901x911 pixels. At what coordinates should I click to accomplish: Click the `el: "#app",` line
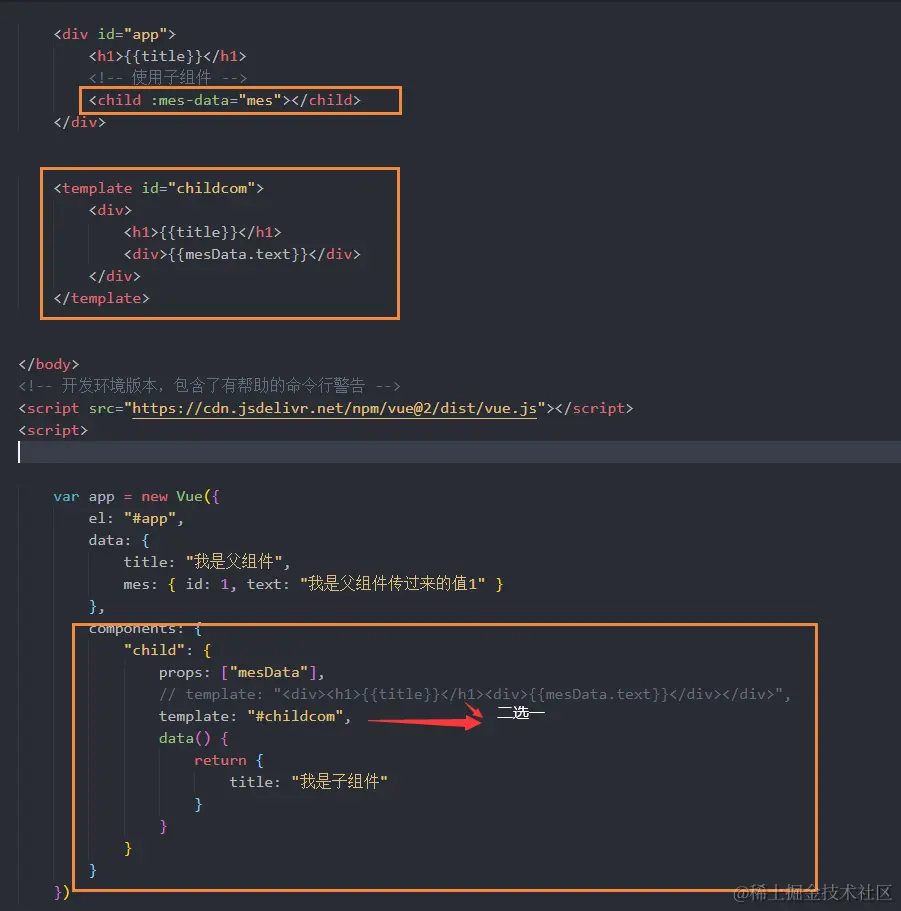coord(136,518)
